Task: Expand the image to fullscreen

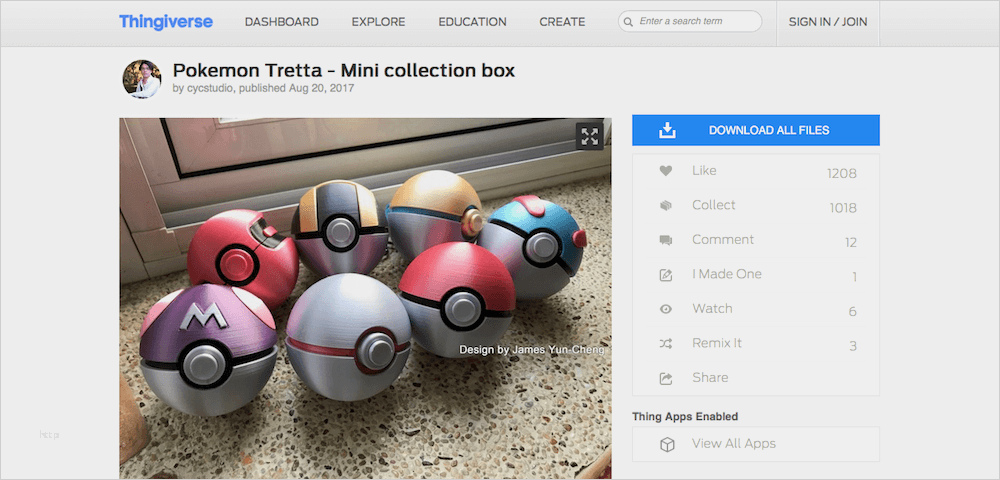Action: coord(589,136)
